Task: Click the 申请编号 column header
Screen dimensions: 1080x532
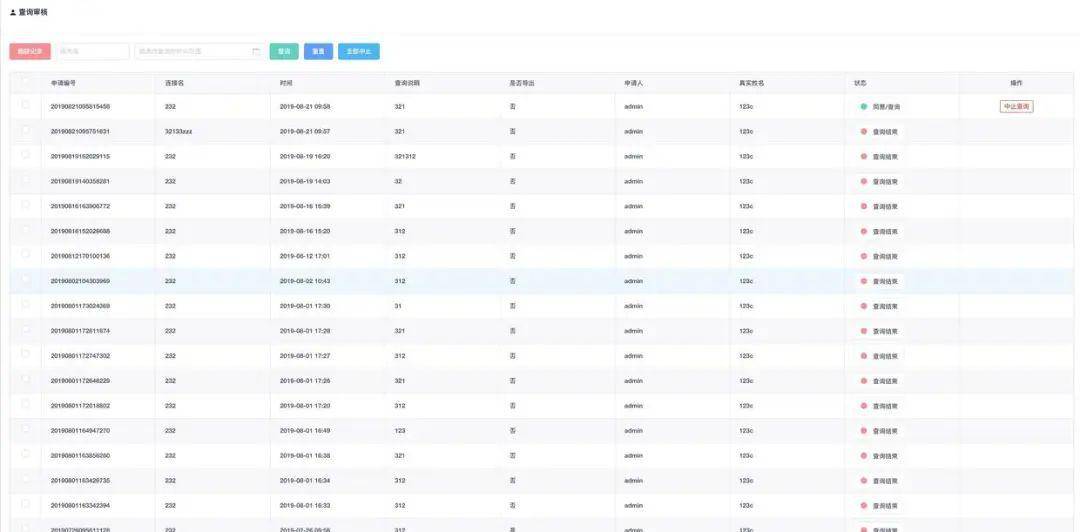Action: tap(63, 83)
